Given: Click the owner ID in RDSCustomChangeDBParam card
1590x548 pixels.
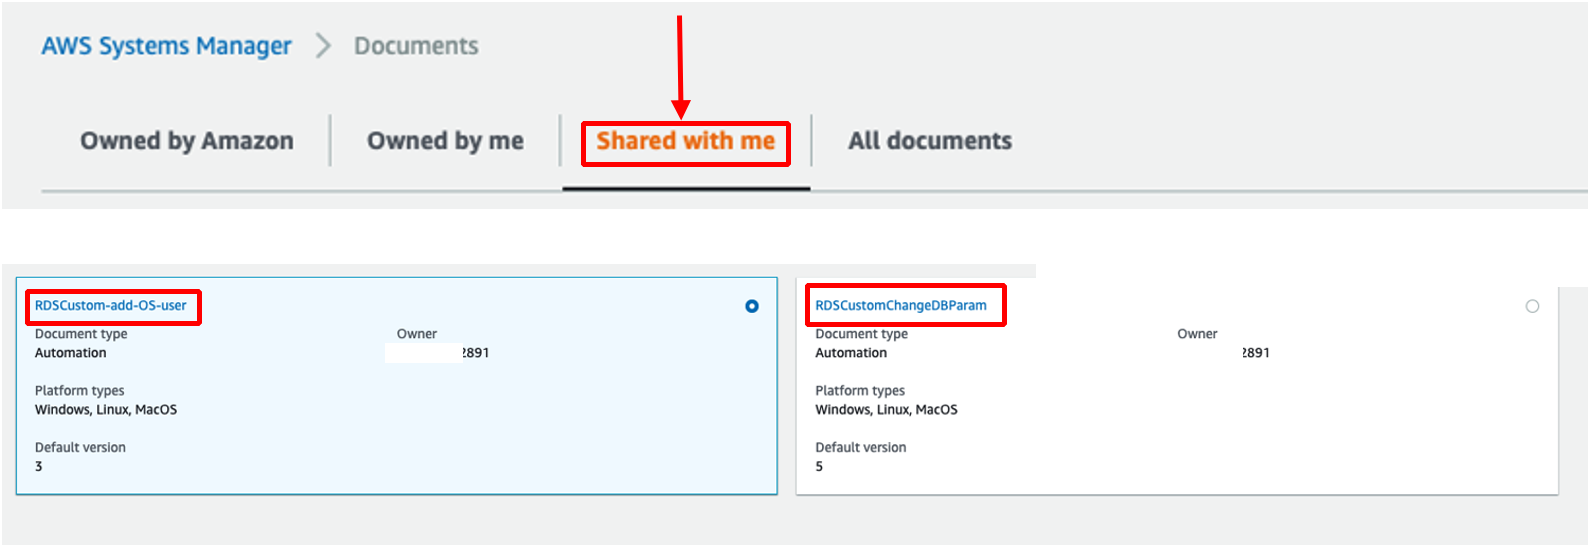Looking at the screenshot, I should pos(1256,353).
